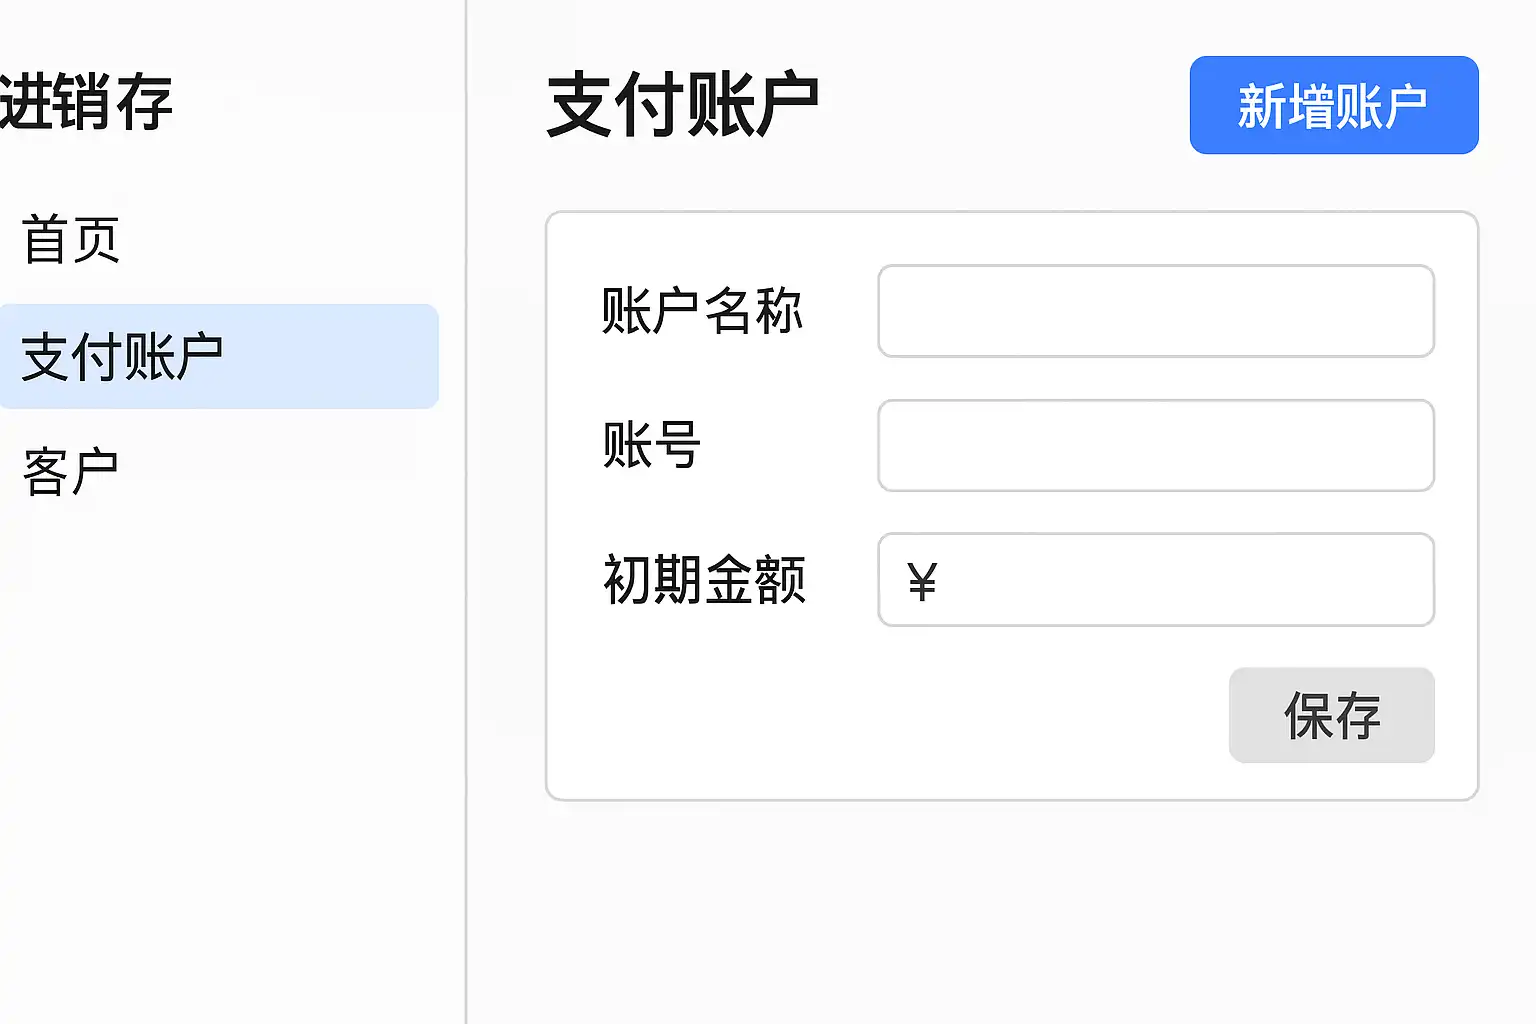Click the ¥ currency symbol
Screen dimensions: 1536x1024
(x=922, y=581)
